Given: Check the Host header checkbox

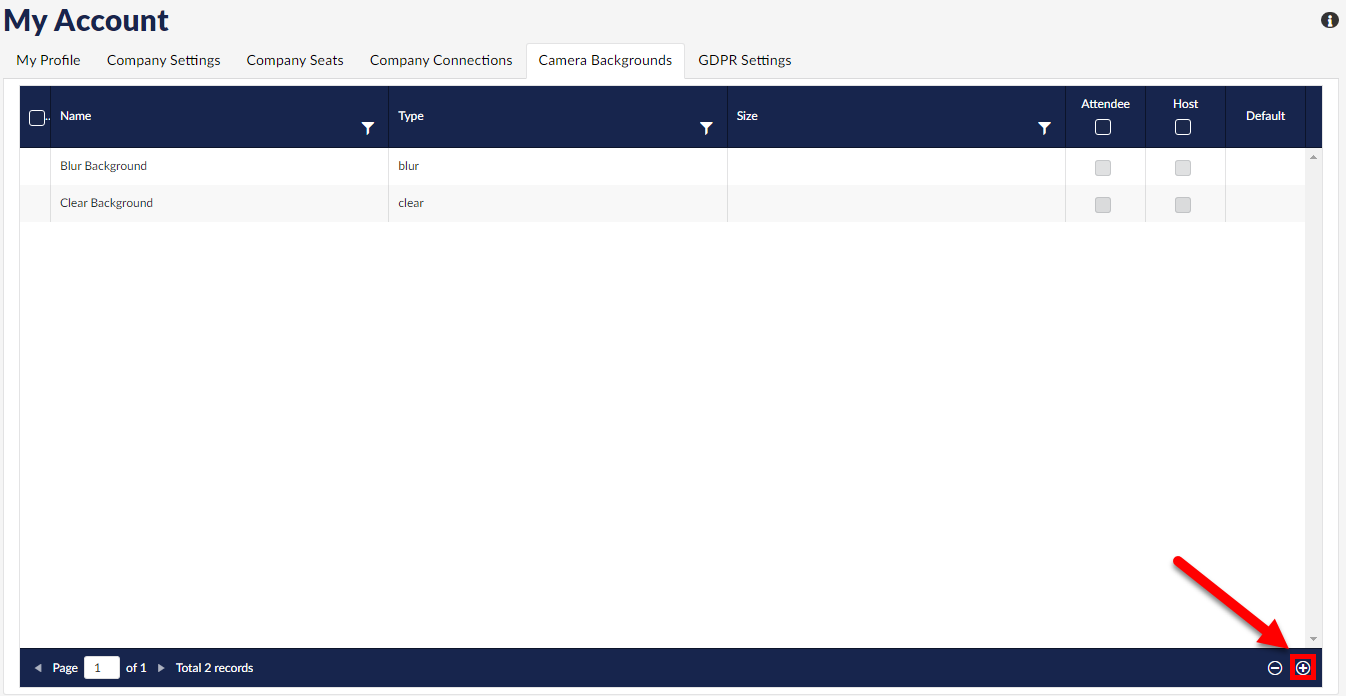Looking at the screenshot, I should (1183, 127).
